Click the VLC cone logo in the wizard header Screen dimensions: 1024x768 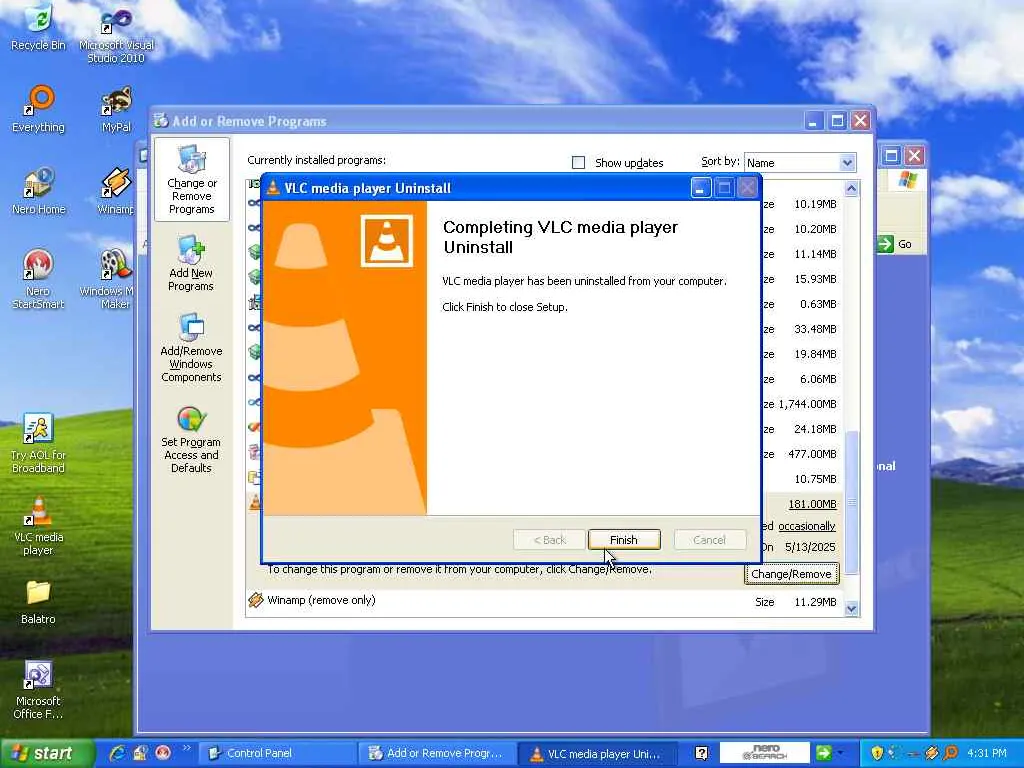point(387,241)
